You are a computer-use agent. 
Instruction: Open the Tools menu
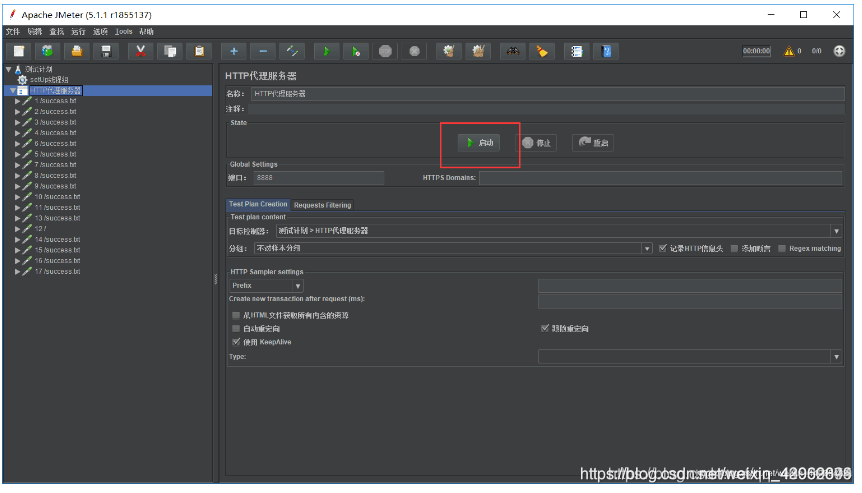pos(124,32)
